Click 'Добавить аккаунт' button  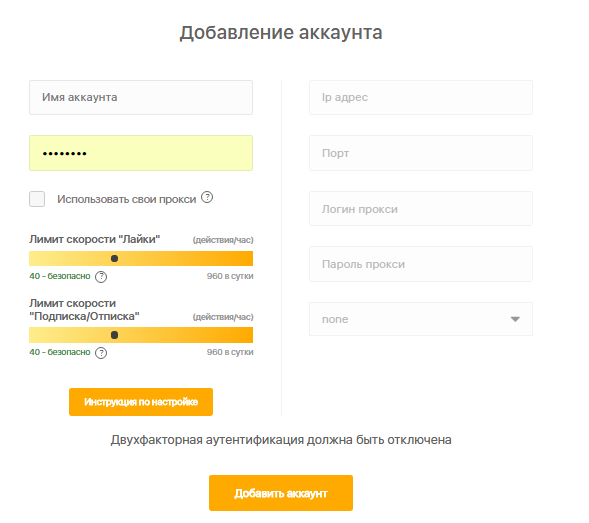point(281,493)
